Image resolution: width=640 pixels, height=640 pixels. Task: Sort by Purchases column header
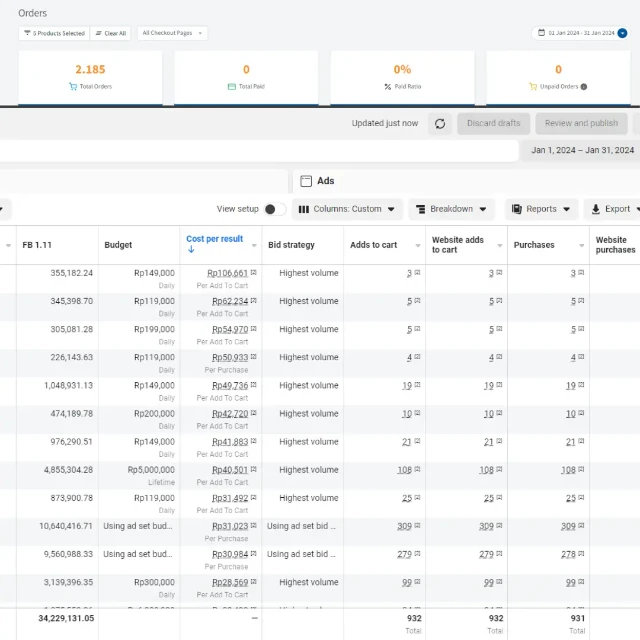point(534,245)
